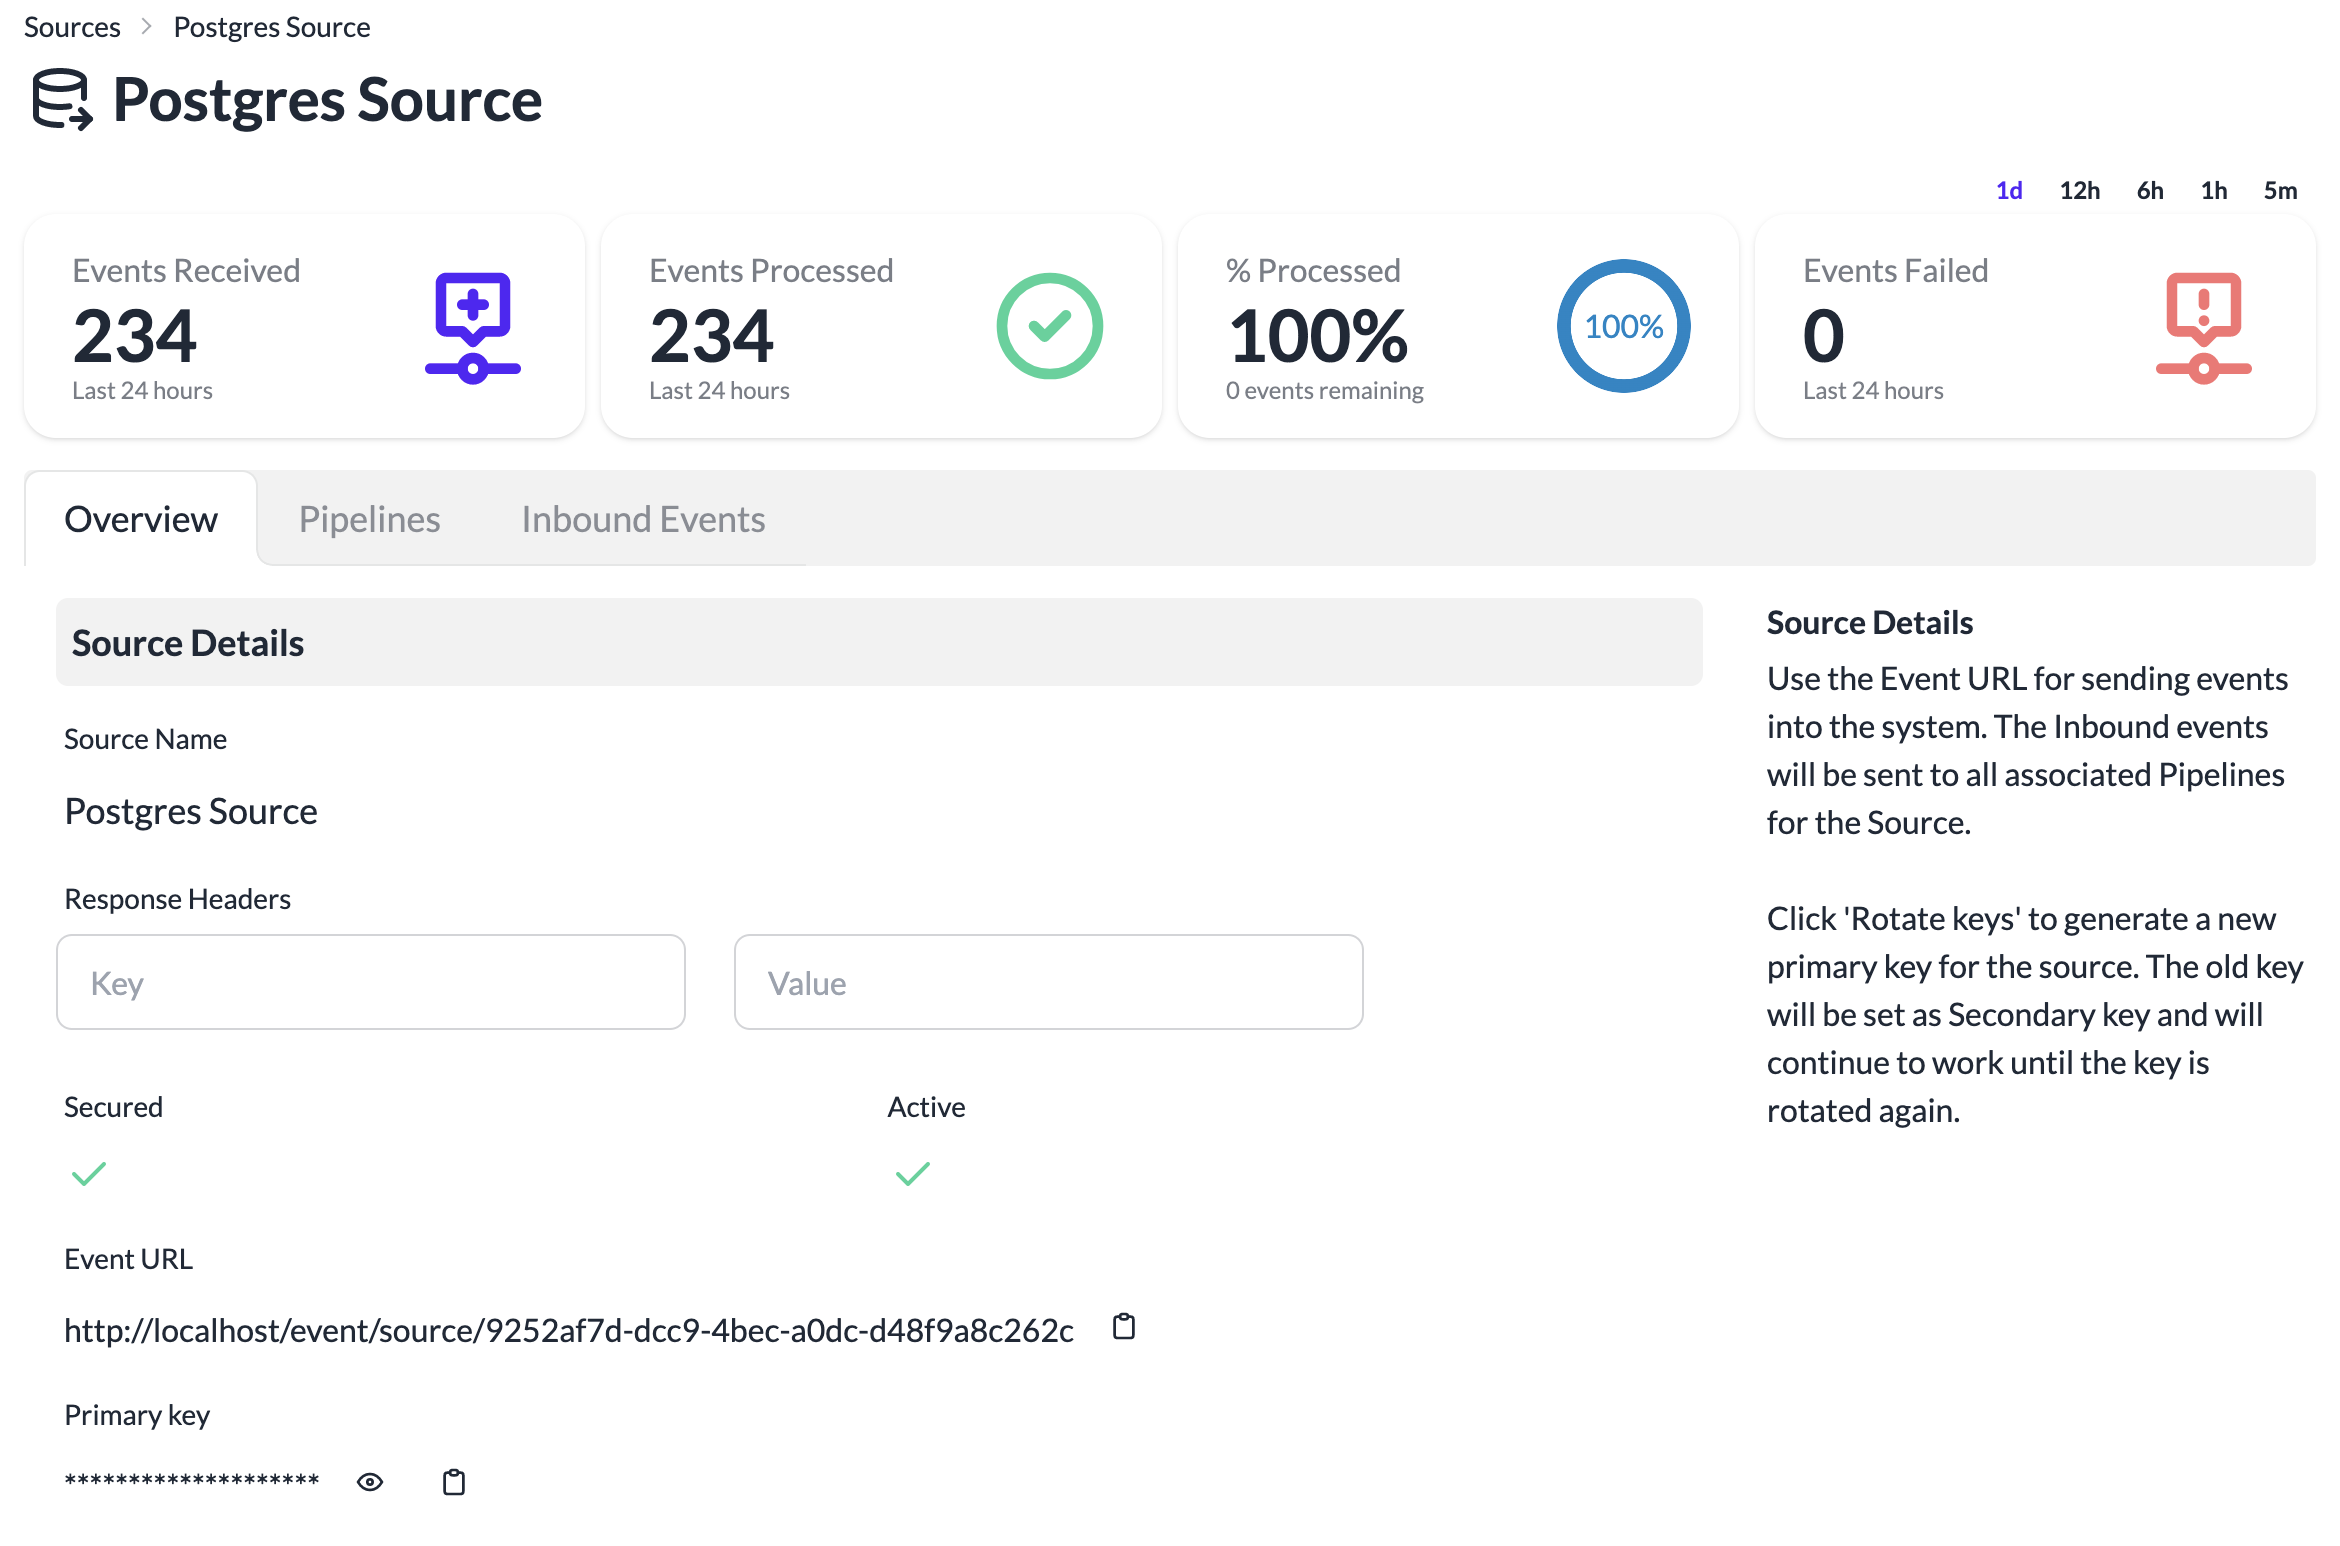This screenshot has height=1546, width=2340.
Task: Click the Events Received purple icon
Action: 473,327
